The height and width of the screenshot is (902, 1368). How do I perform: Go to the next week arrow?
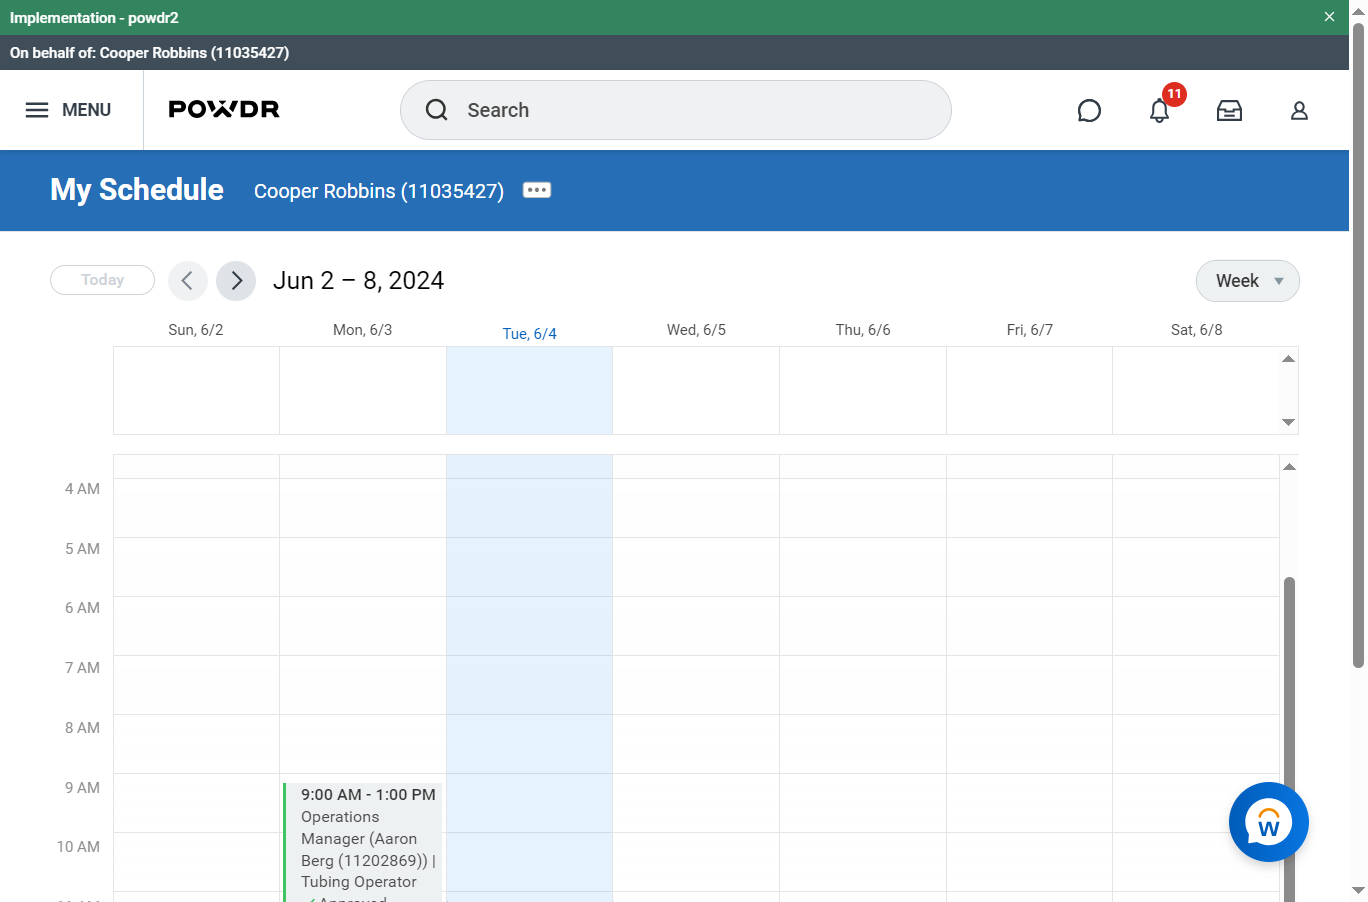236,281
